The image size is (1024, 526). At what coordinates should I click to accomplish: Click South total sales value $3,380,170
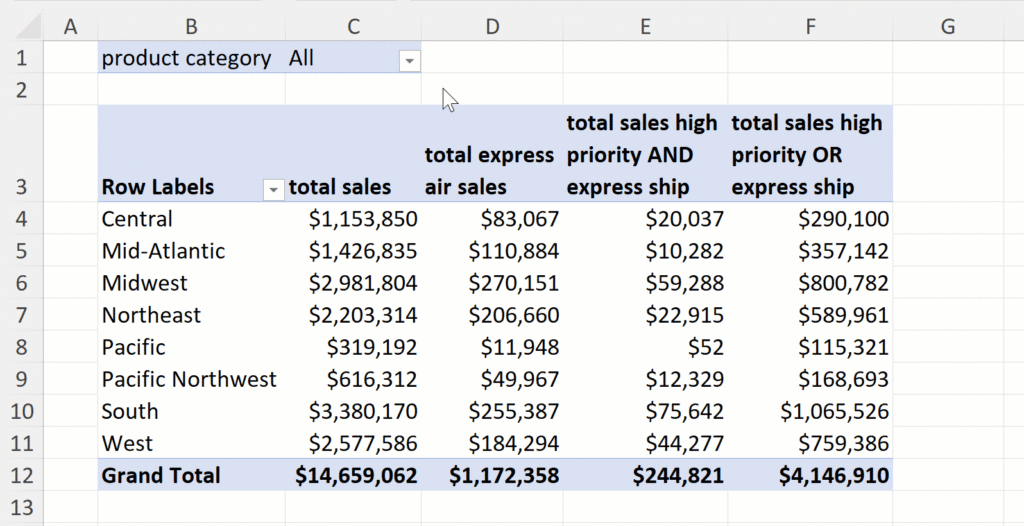point(372,411)
